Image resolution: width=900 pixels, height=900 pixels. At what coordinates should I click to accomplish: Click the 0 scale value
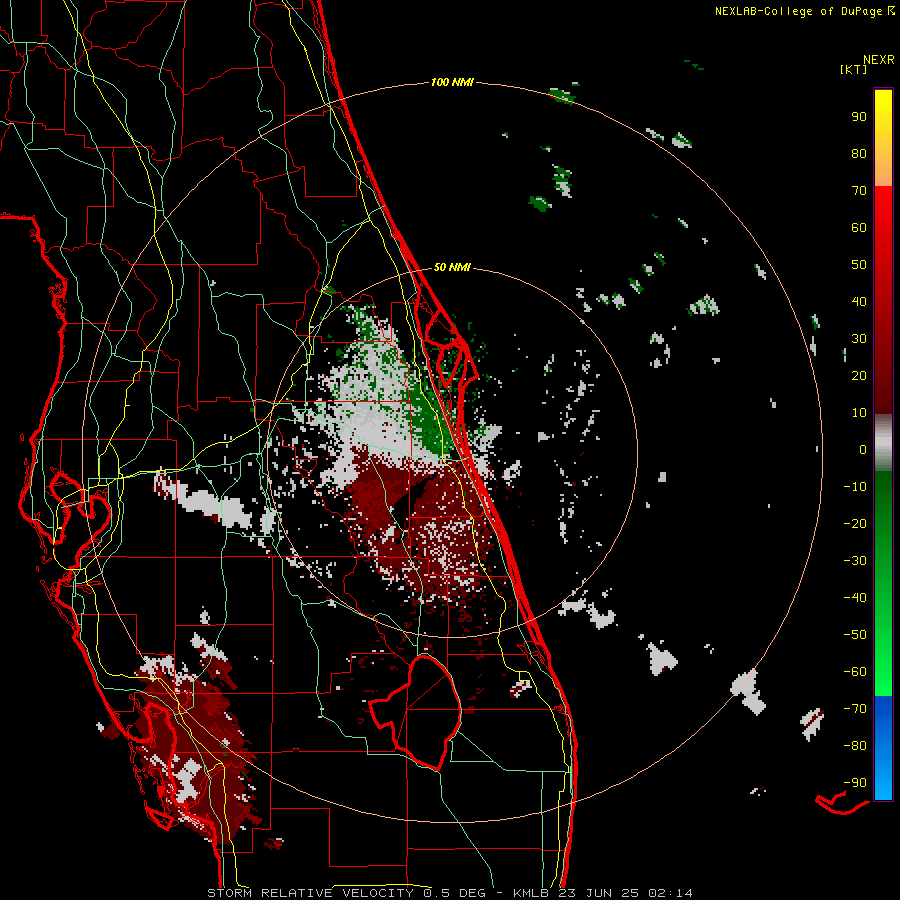pyautogui.click(x=863, y=450)
